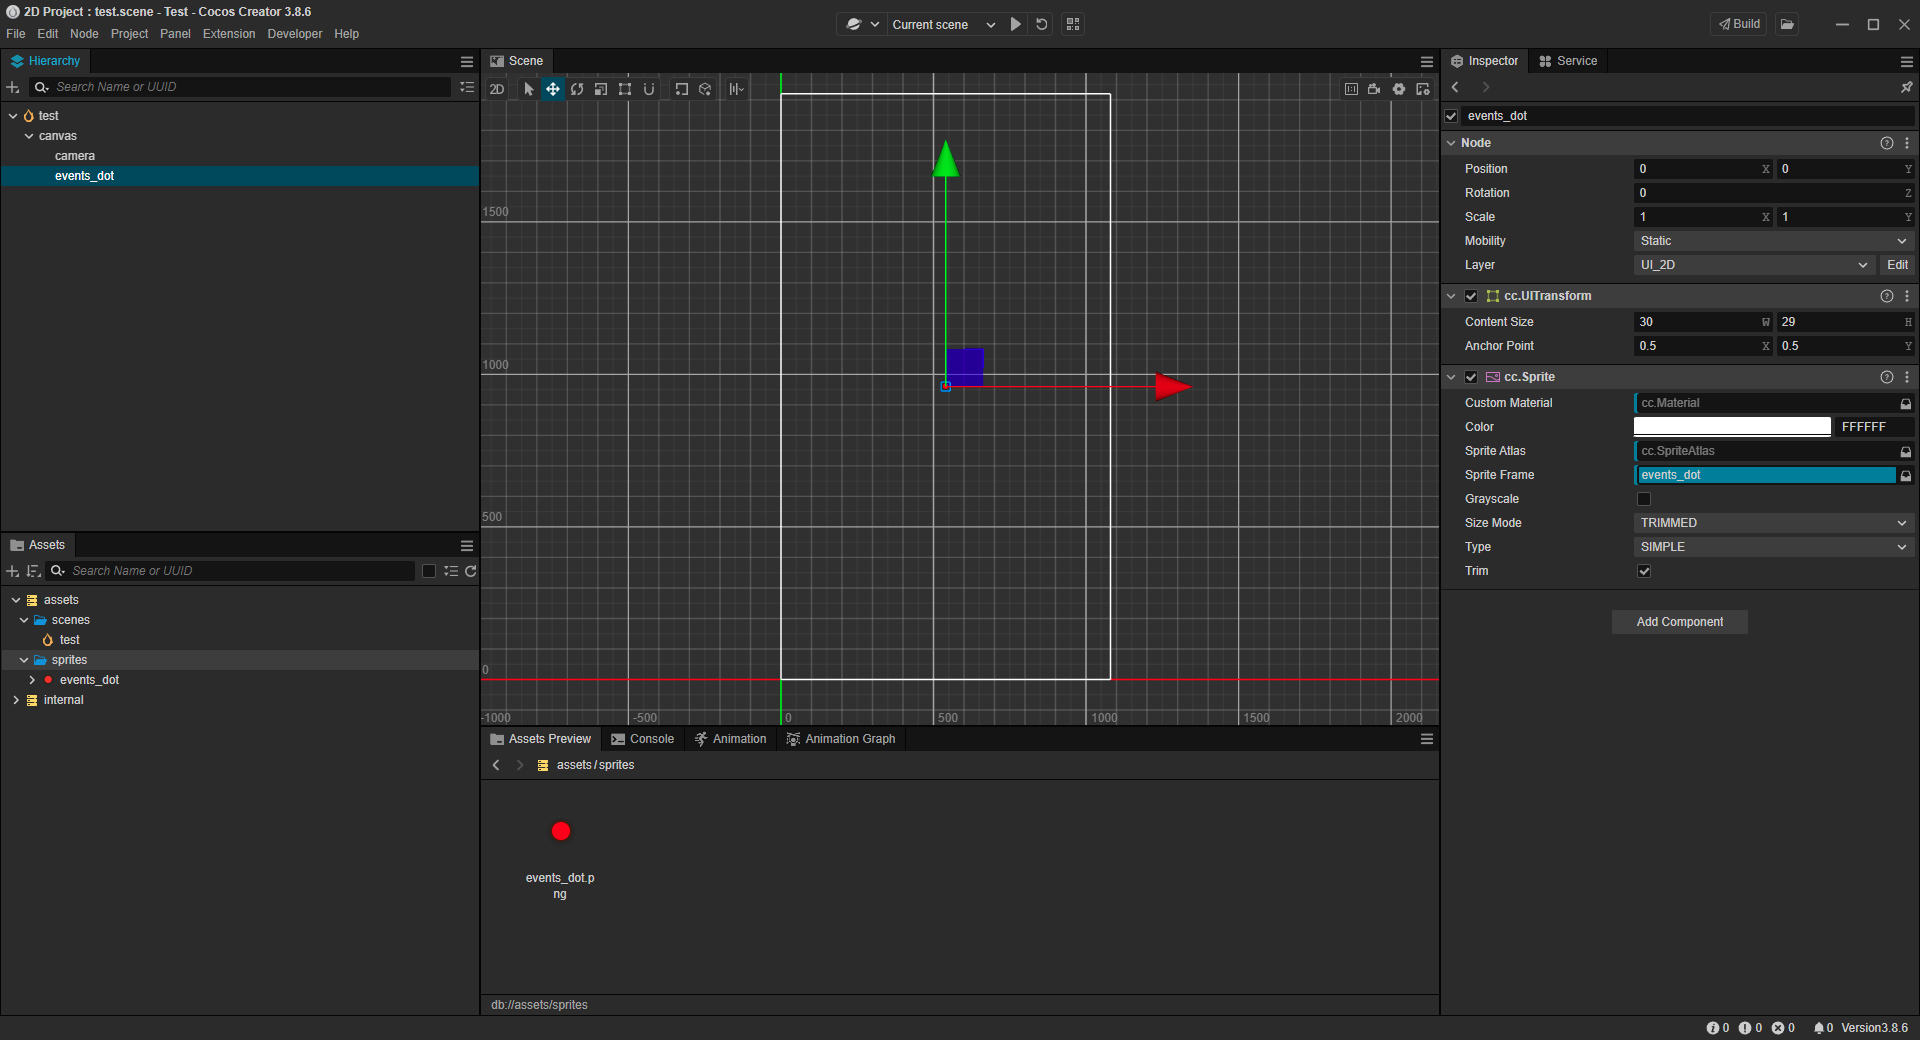Uncheck the Trim checkbox
The image size is (1920, 1040).
pyautogui.click(x=1643, y=571)
